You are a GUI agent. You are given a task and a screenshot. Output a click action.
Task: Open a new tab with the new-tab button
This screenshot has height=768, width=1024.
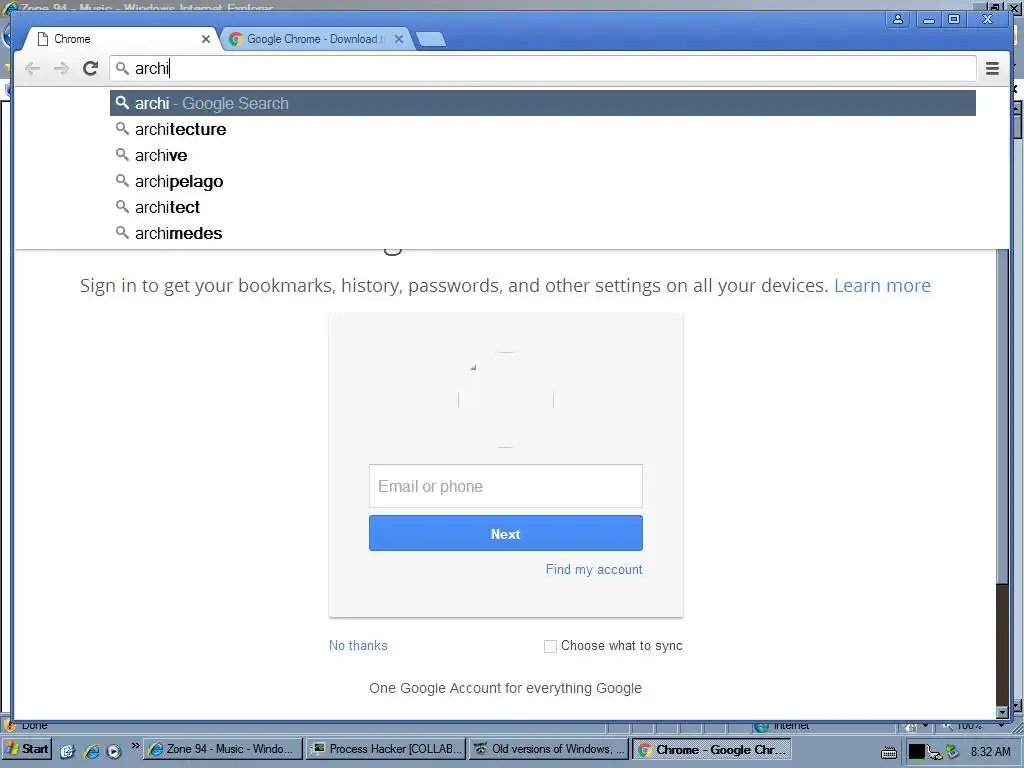point(430,40)
